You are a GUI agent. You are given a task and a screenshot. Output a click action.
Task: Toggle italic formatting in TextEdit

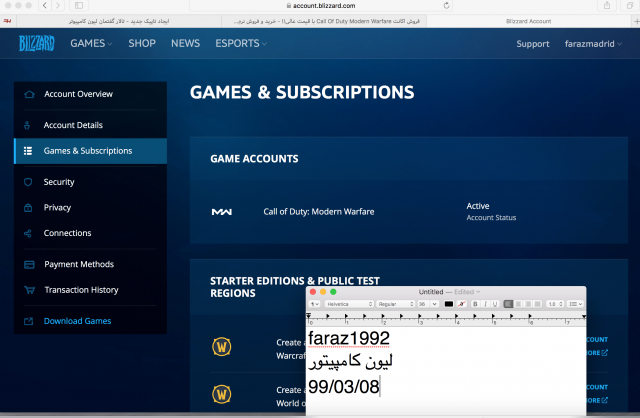pyautogui.click(x=485, y=304)
